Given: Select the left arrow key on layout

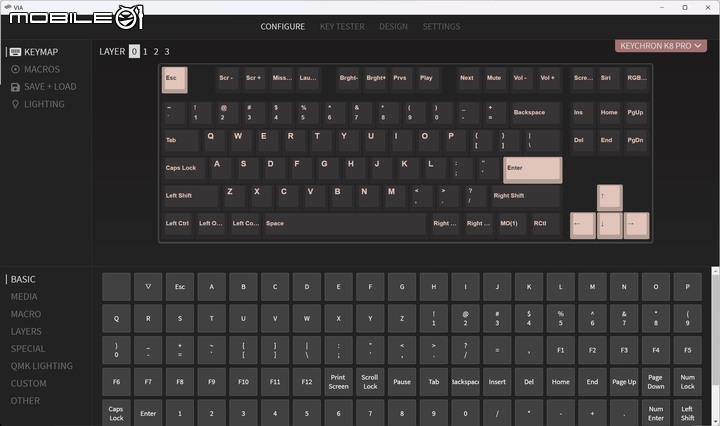Looking at the screenshot, I should click(x=583, y=225).
